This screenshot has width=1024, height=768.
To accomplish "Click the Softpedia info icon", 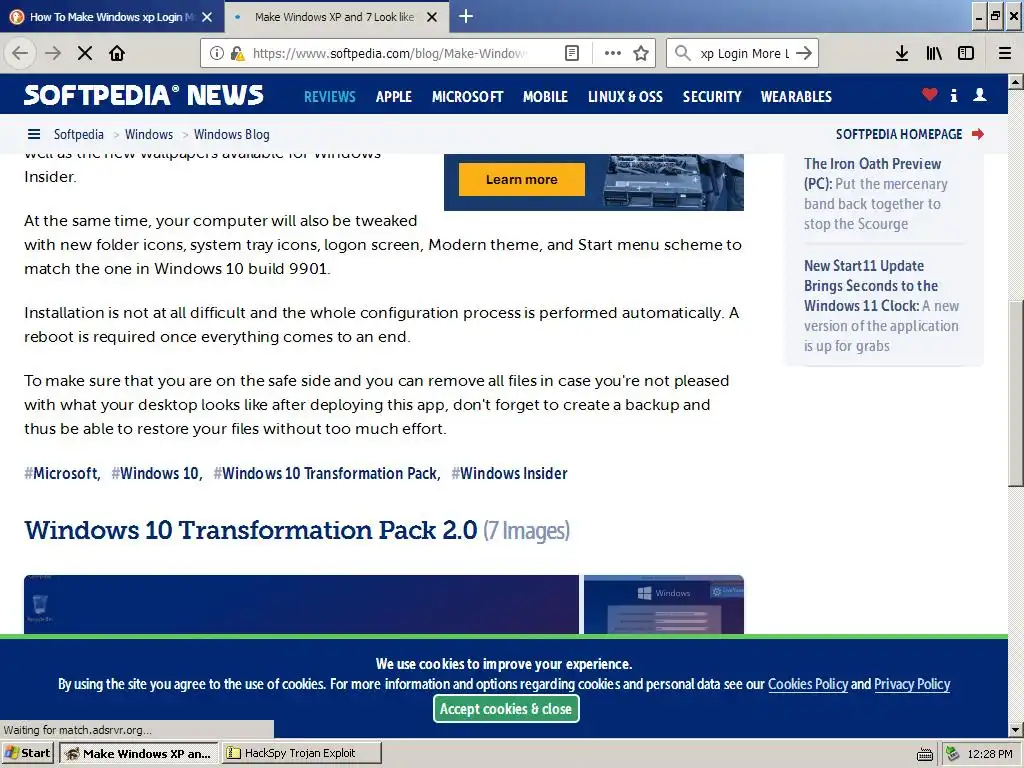I will tap(954, 95).
